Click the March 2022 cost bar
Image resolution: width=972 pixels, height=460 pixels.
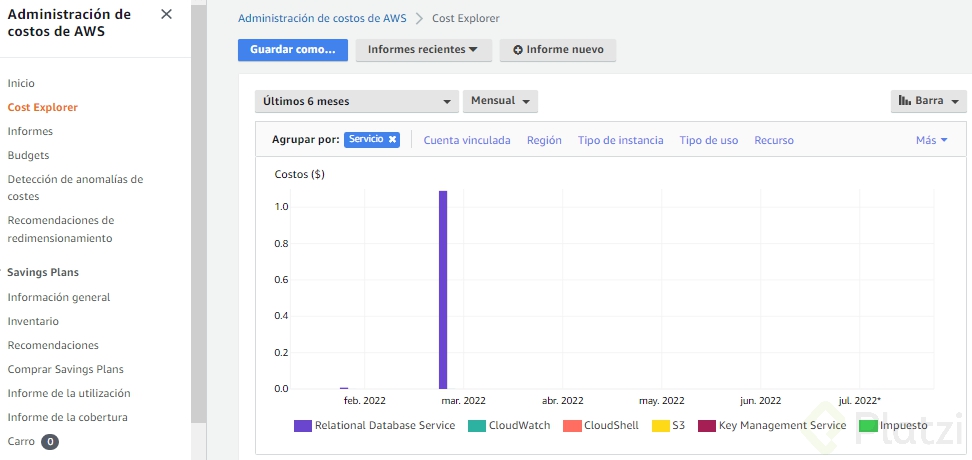pos(443,289)
